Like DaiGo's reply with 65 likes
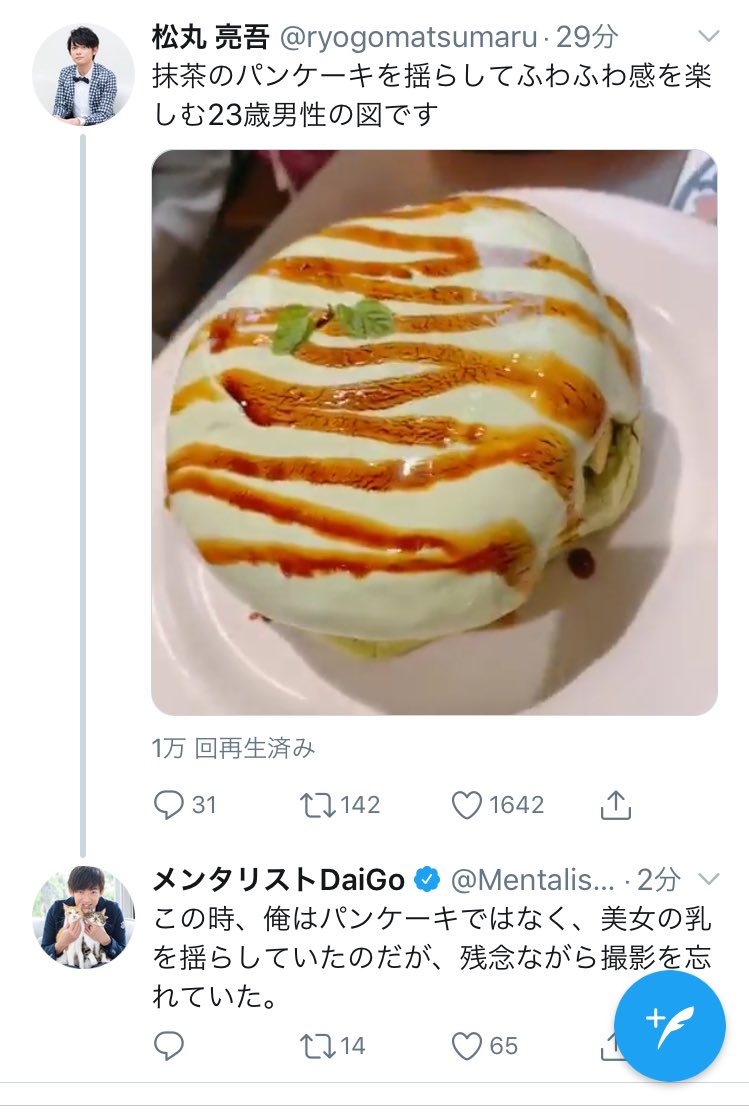Viewport: 749px width, 1114px height. click(467, 1046)
